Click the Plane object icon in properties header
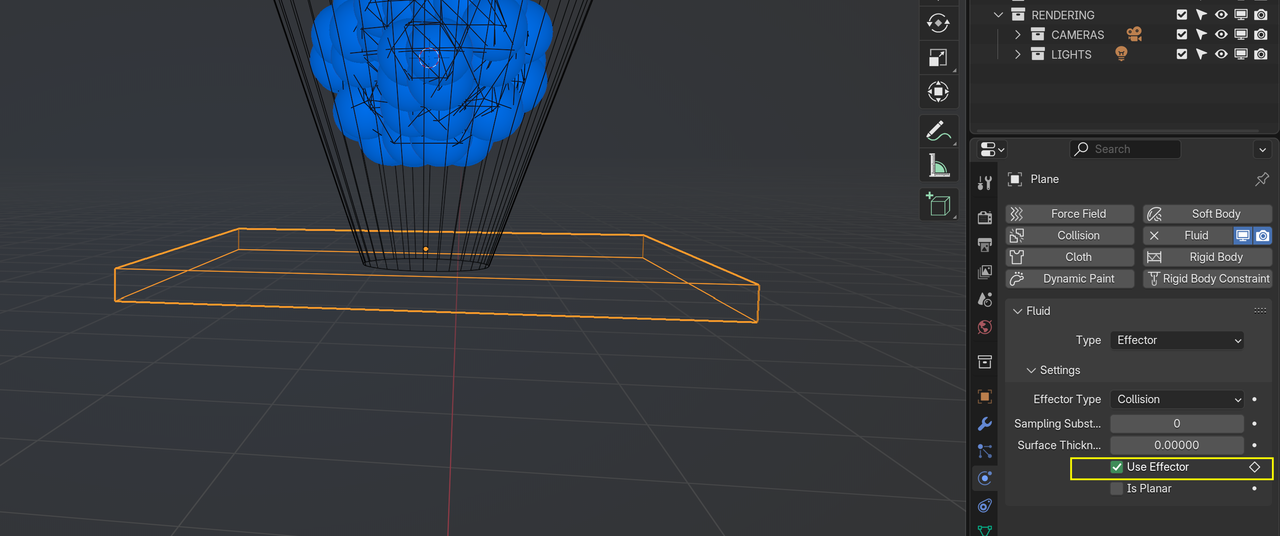Image resolution: width=1280 pixels, height=536 pixels. [1015, 179]
